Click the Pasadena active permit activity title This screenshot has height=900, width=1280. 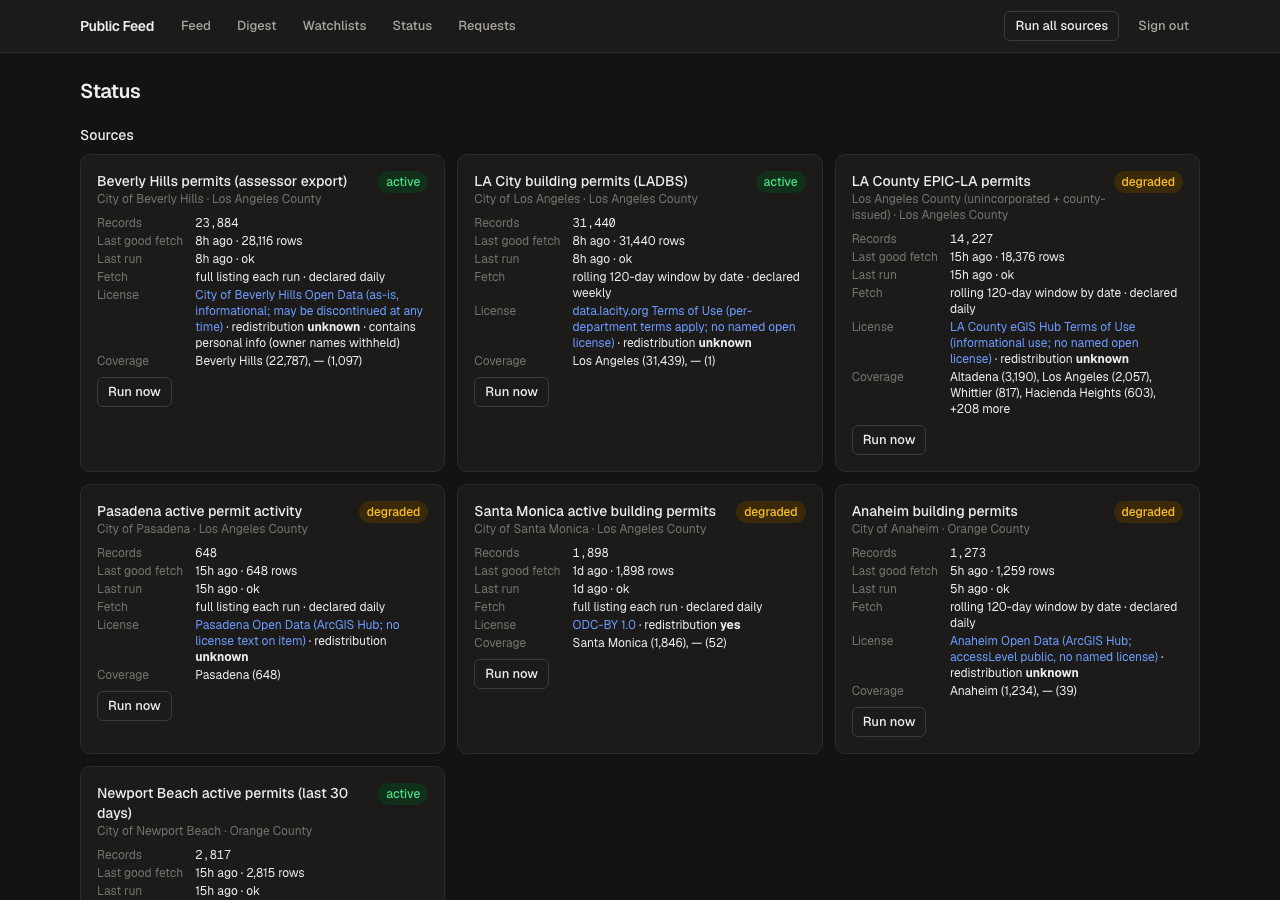click(x=199, y=511)
